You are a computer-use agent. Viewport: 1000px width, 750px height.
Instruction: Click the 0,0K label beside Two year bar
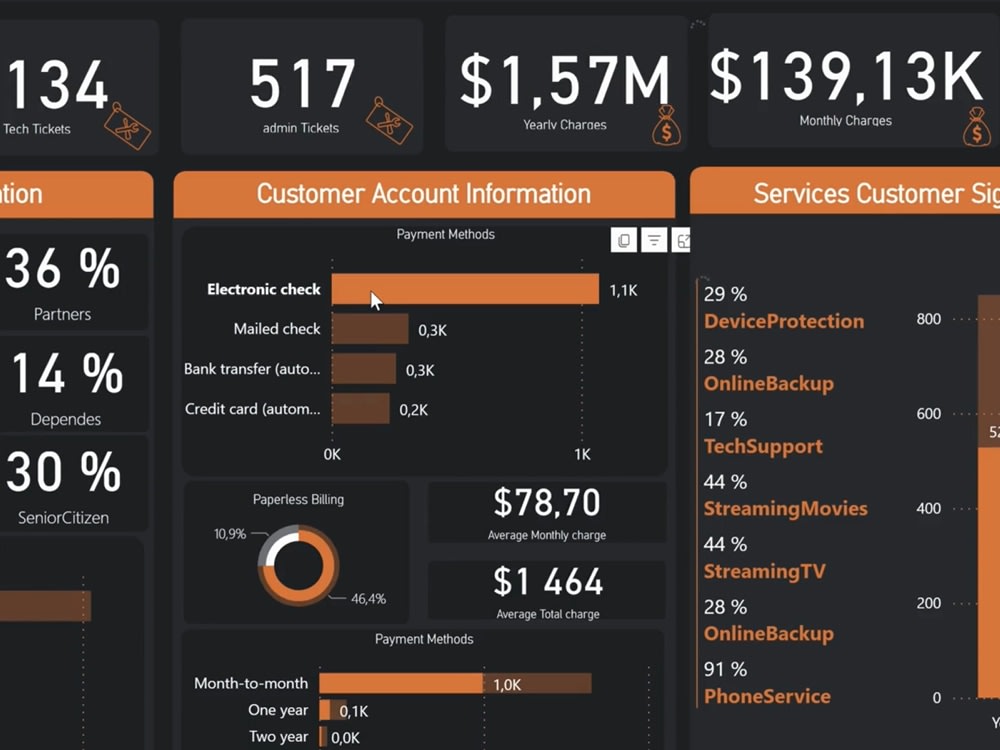pos(345,738)
